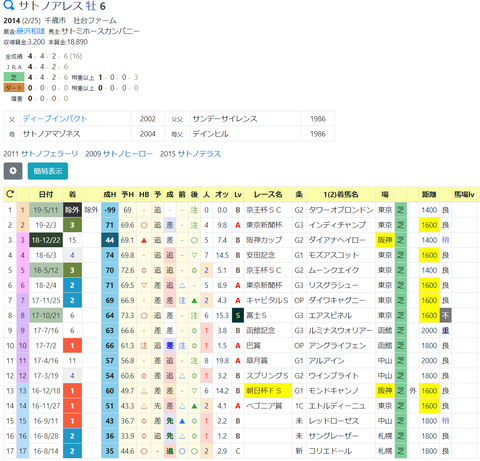
Task: Click race name 函館記念
Action: pyautogui.click(x=261, y=330)
